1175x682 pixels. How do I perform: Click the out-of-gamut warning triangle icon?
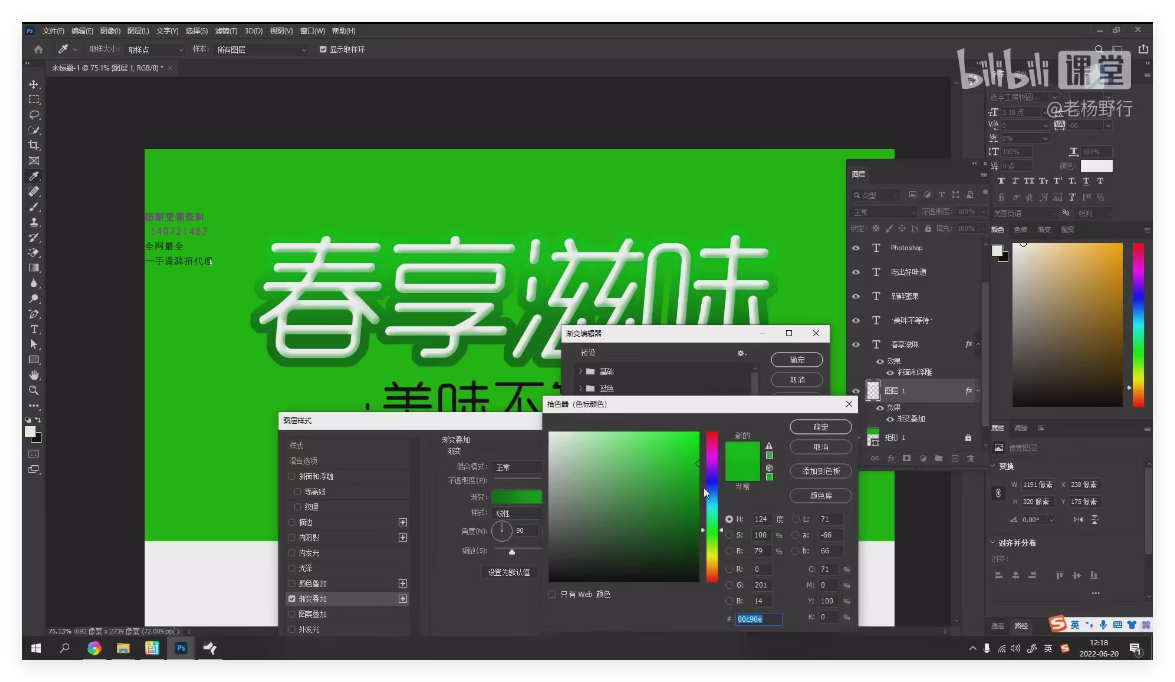click(x=769, y=446)
